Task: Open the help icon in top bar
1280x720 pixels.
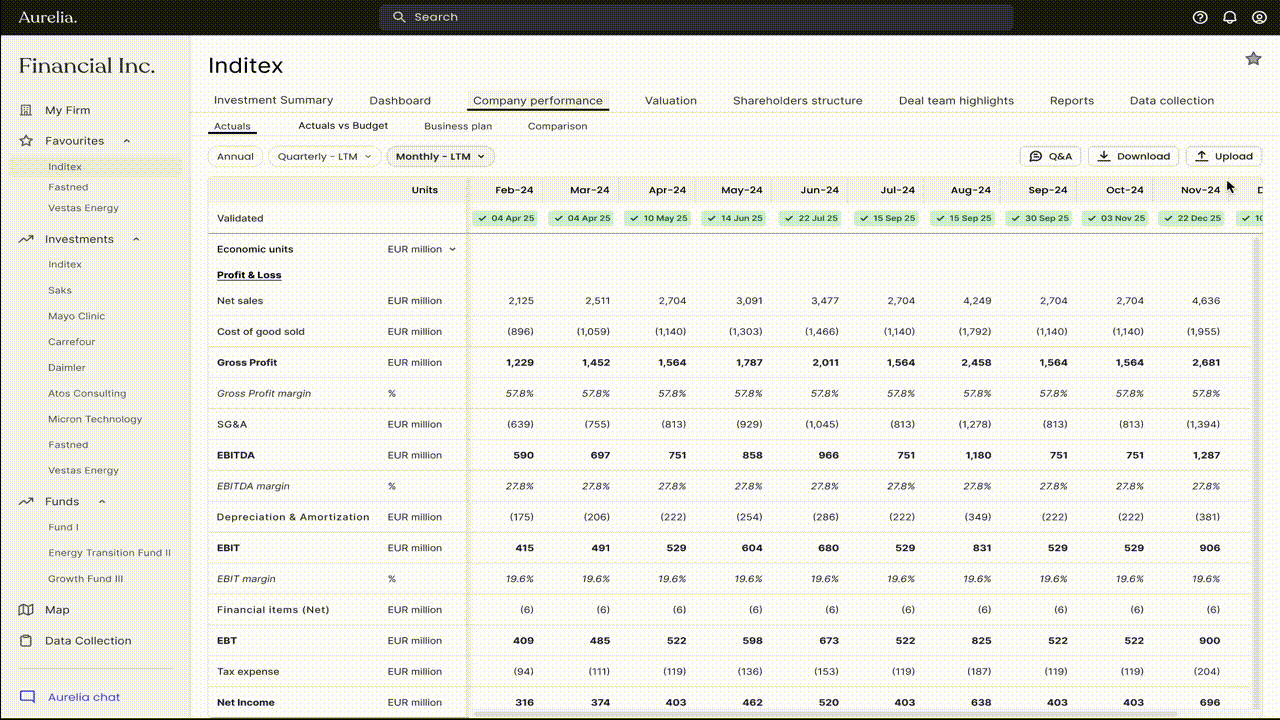Action: click(x=1201, y=17)
